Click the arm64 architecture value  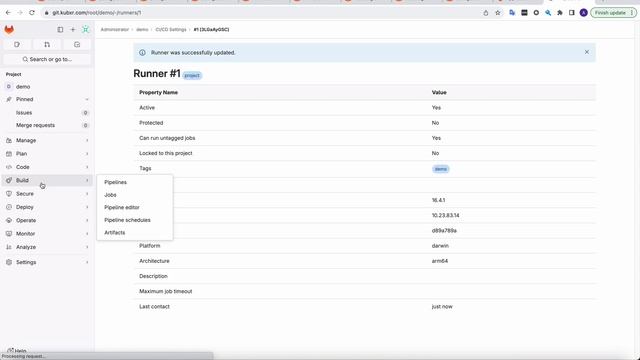(440, 261)
